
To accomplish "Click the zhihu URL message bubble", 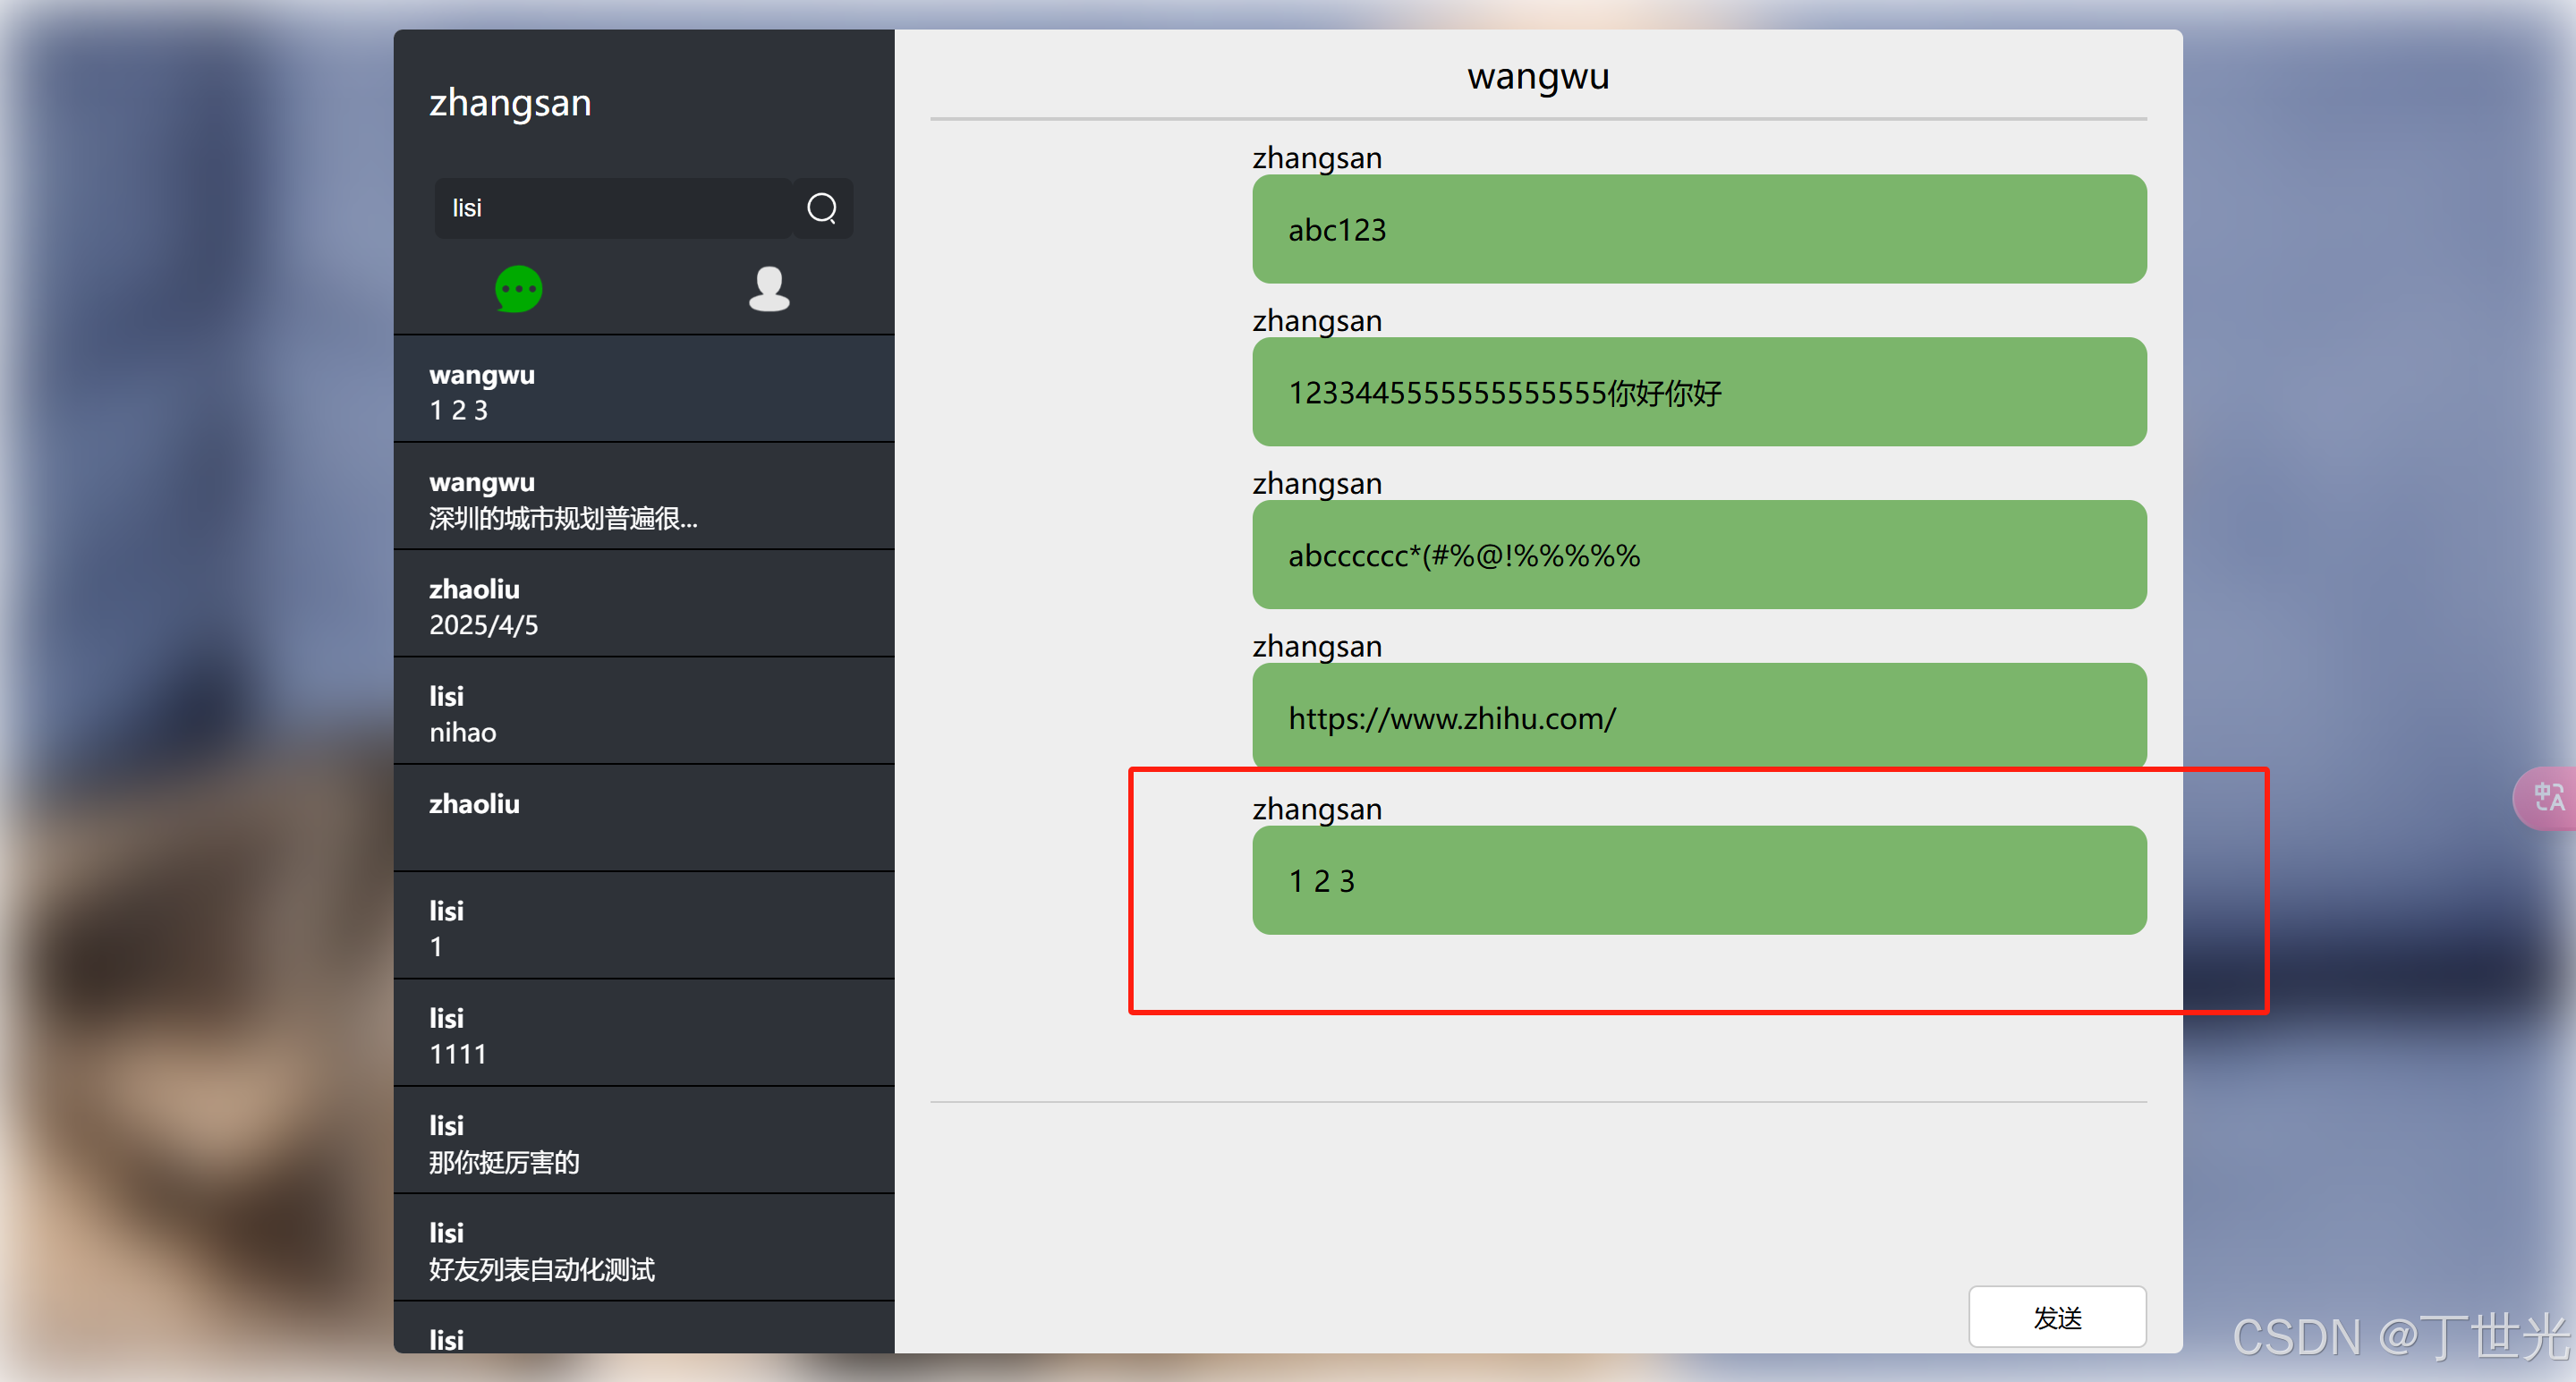I will (x=1698, y=717).
